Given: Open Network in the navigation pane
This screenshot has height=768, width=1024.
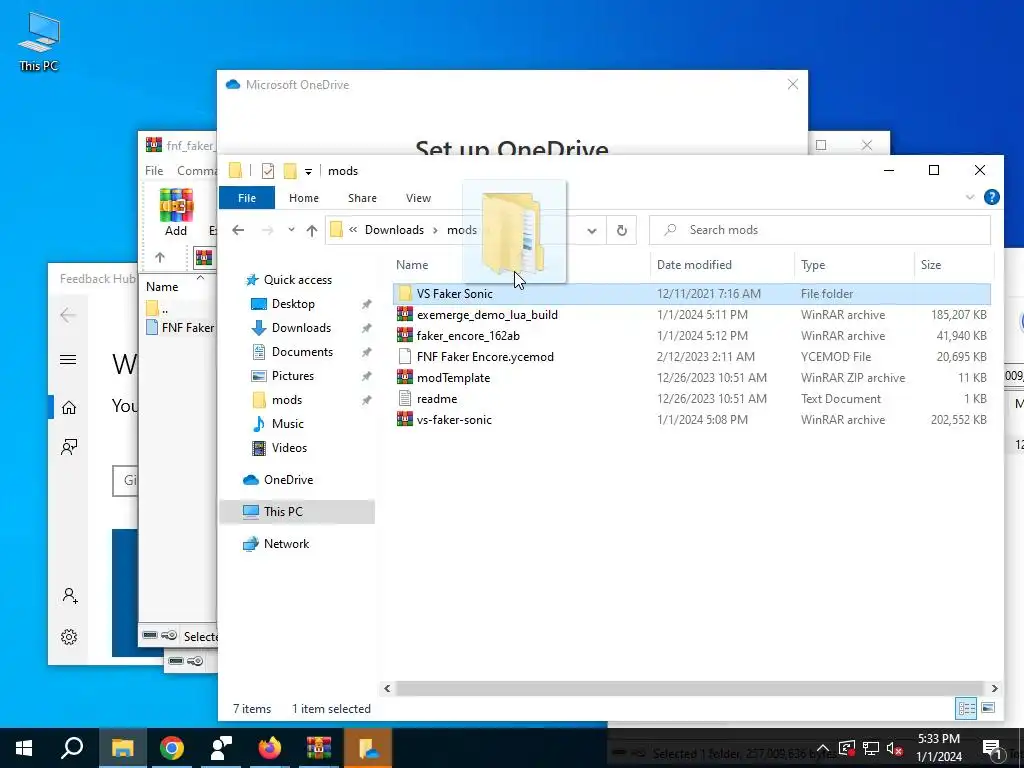Looking at the screenshot, I should coord(286,544).
